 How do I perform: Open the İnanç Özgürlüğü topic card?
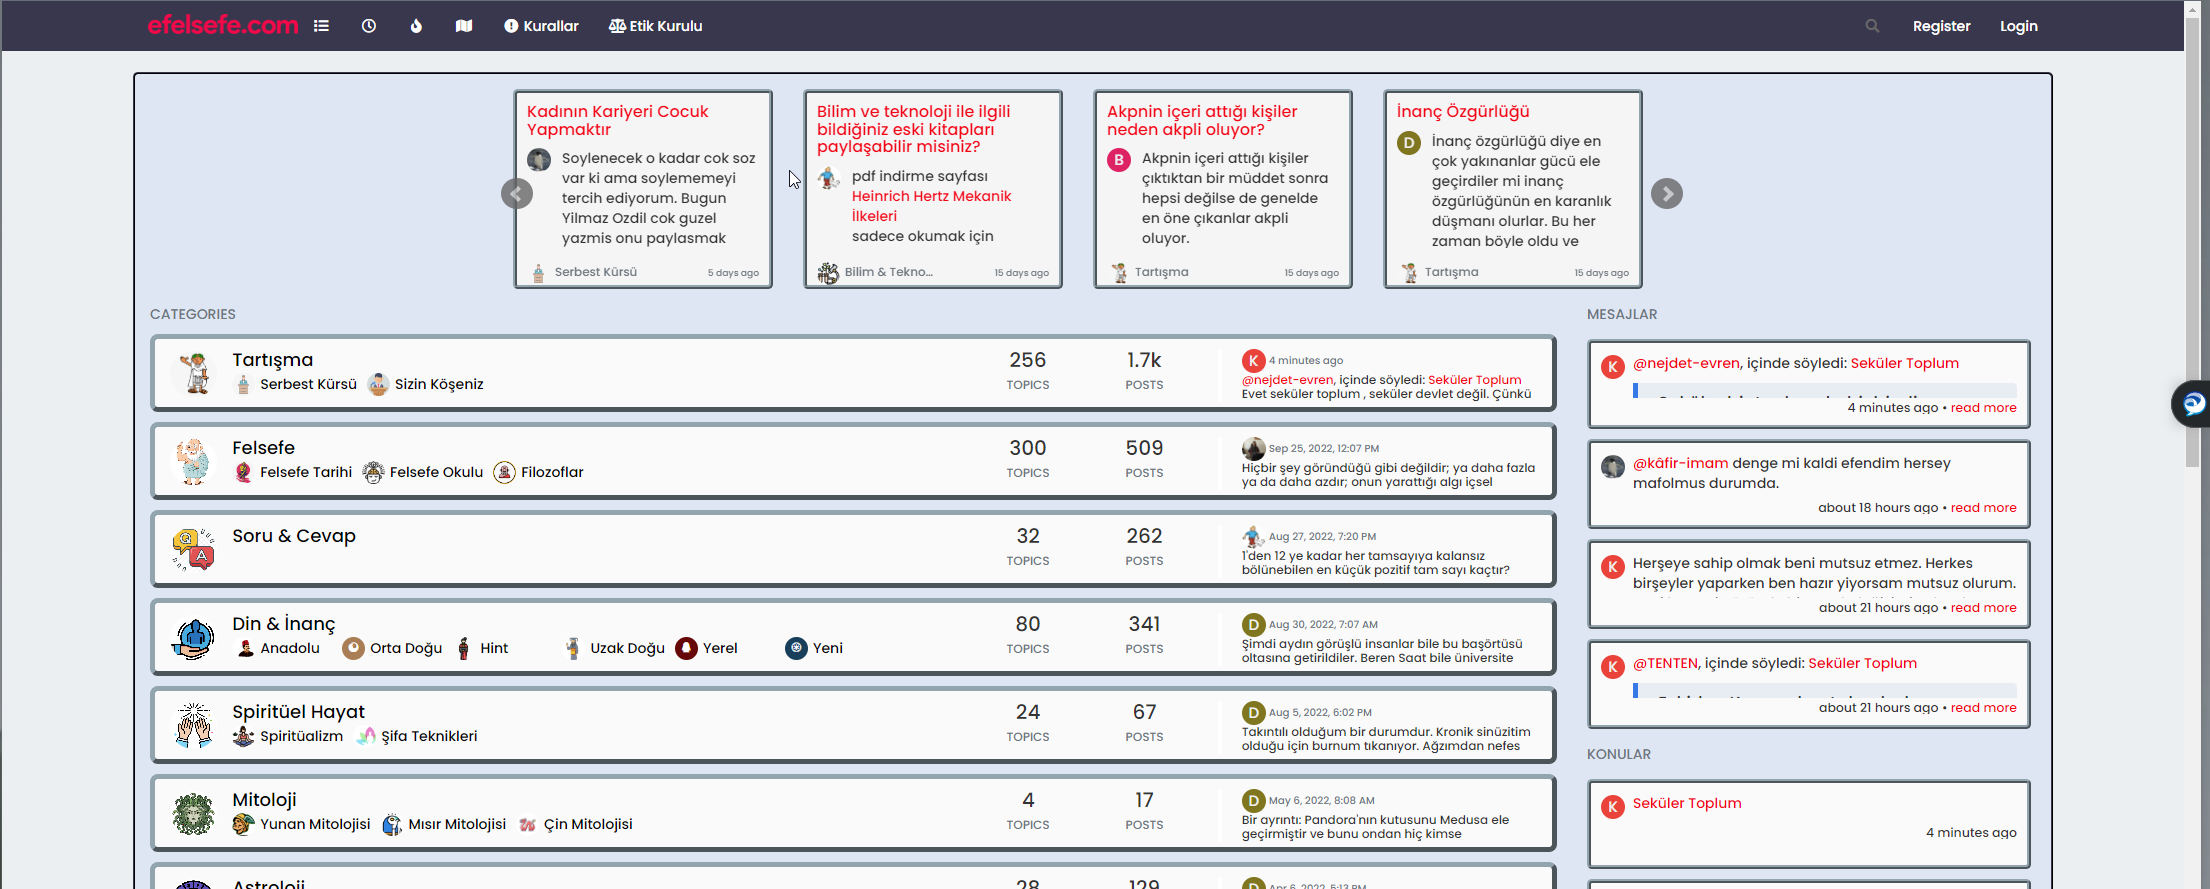(1463, 111)
